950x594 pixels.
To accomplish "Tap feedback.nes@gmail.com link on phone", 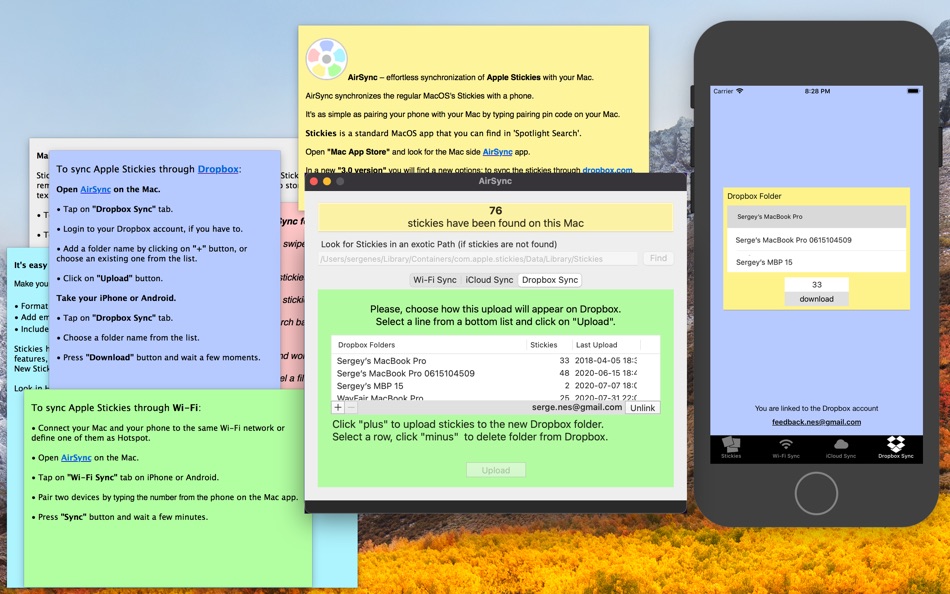I will coord(816,422).
